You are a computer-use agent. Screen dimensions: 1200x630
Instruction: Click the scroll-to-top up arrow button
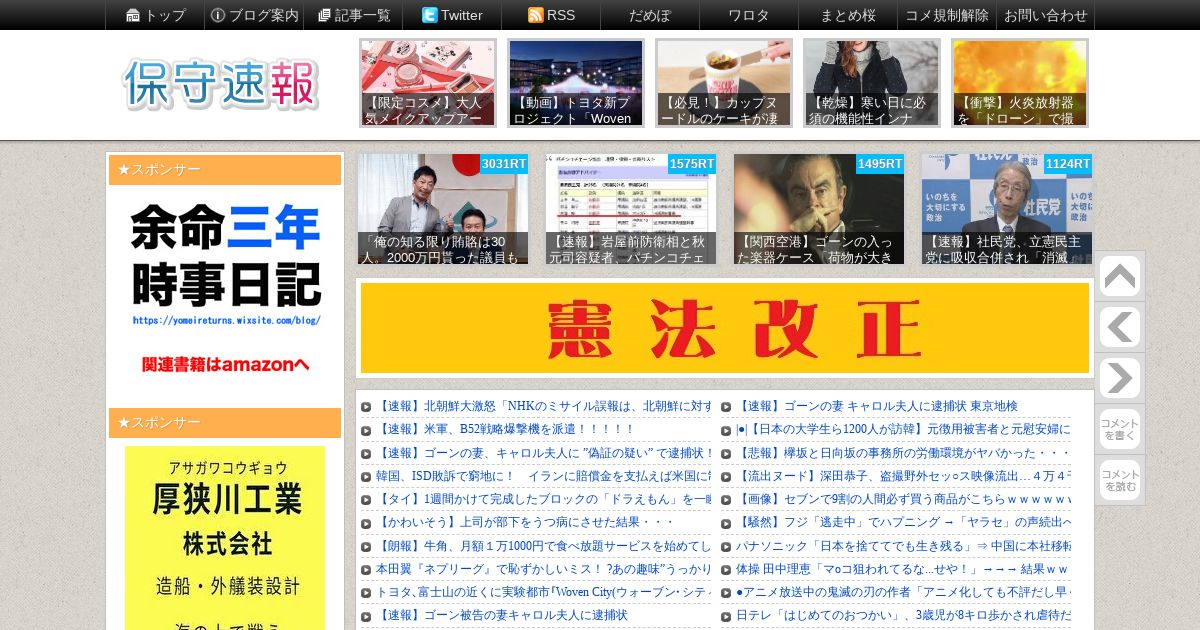1120,276
